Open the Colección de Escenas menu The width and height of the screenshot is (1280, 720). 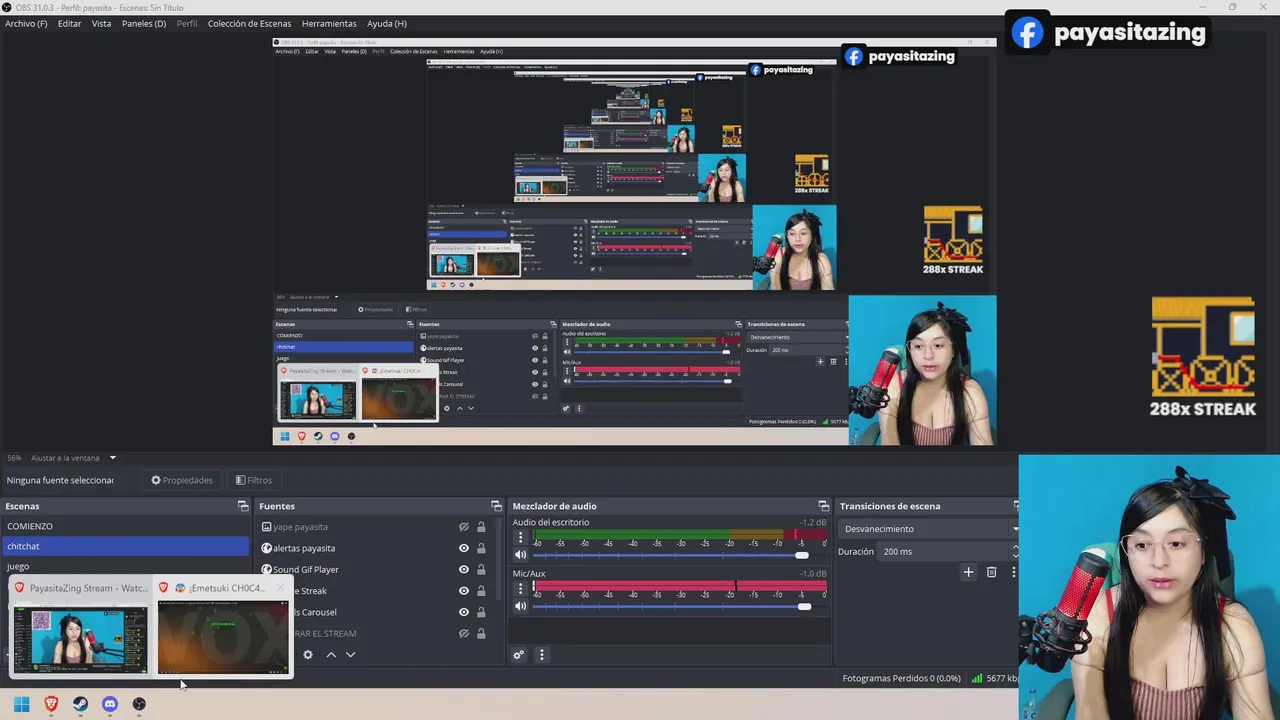249,23
